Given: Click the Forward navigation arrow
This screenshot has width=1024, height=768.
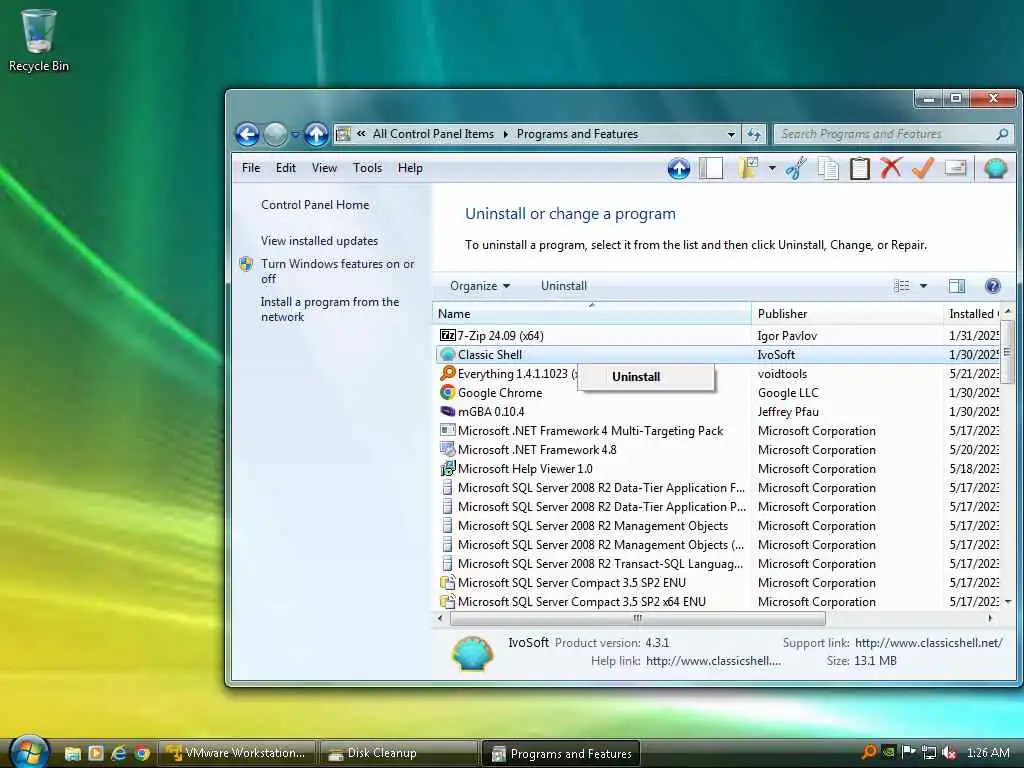Looking at the screenshot, I should pos(276,135).
